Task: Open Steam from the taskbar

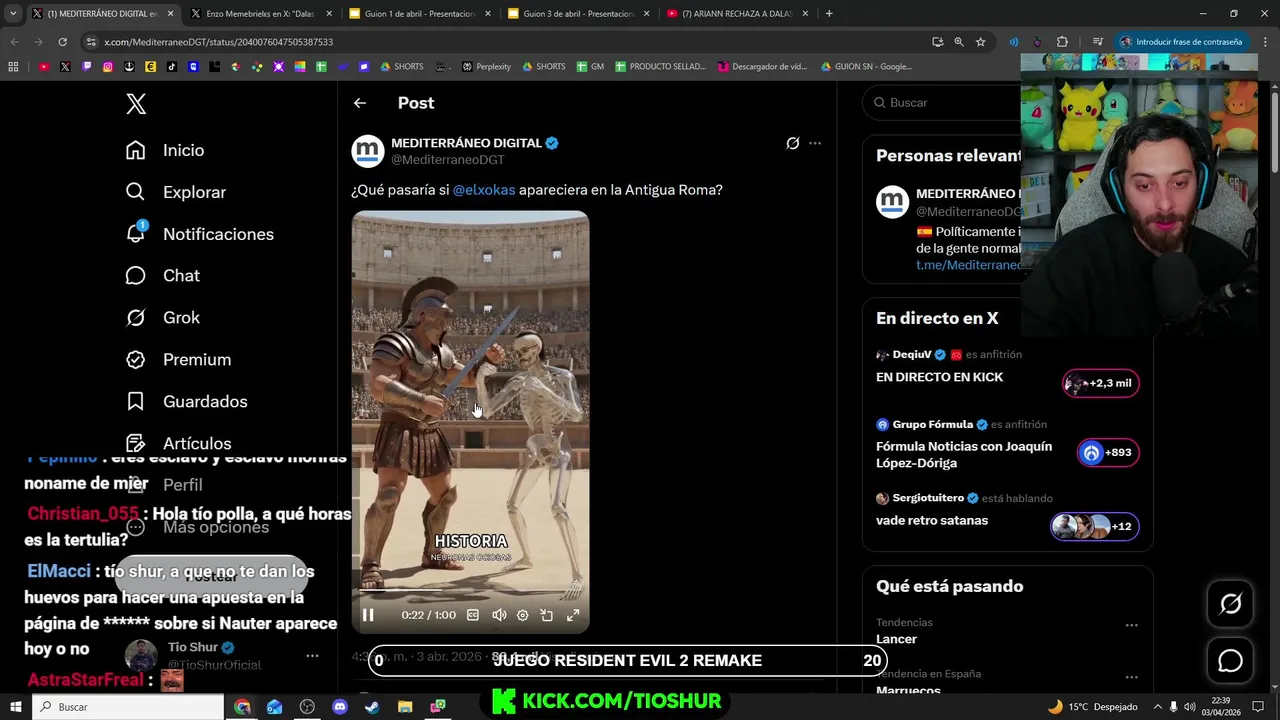Action: 372,707
